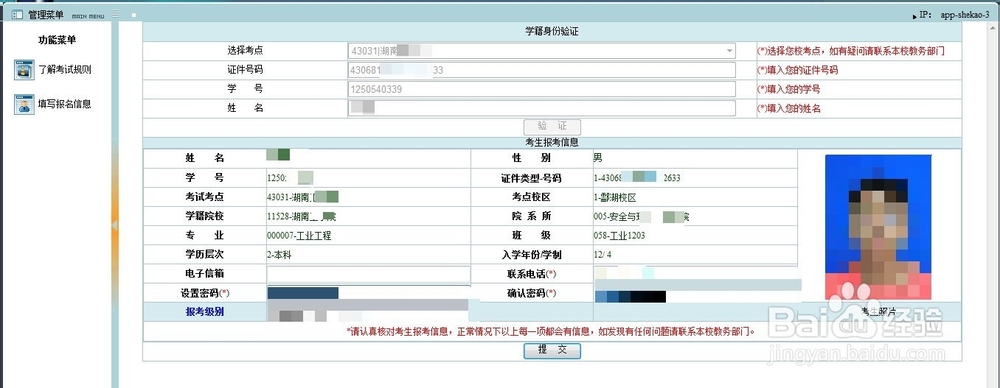Click the 性别 value 男
Viewport: 1000px width, 388px height.
click(x=598, y=158)
